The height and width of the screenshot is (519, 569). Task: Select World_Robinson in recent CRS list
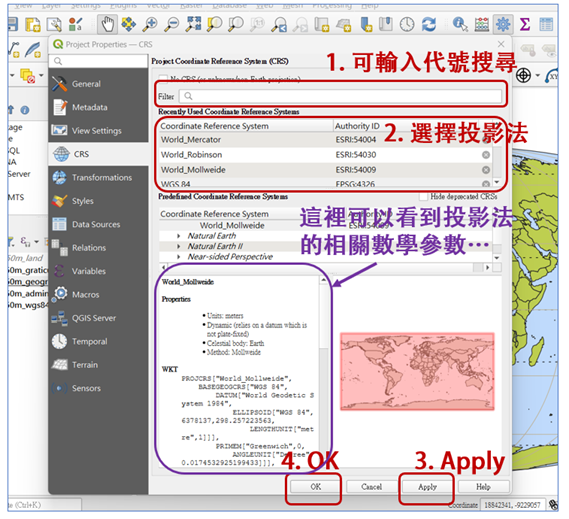(326, 155)
